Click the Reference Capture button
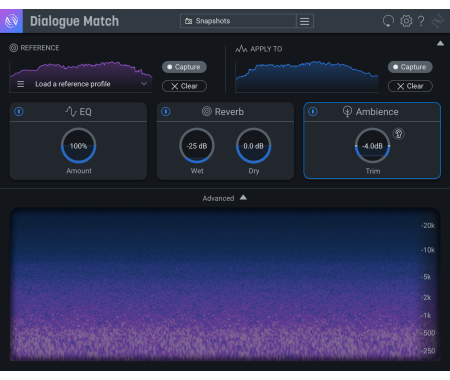Image resolution: width=450 pixels, height=380 pixels. [184, 67]
